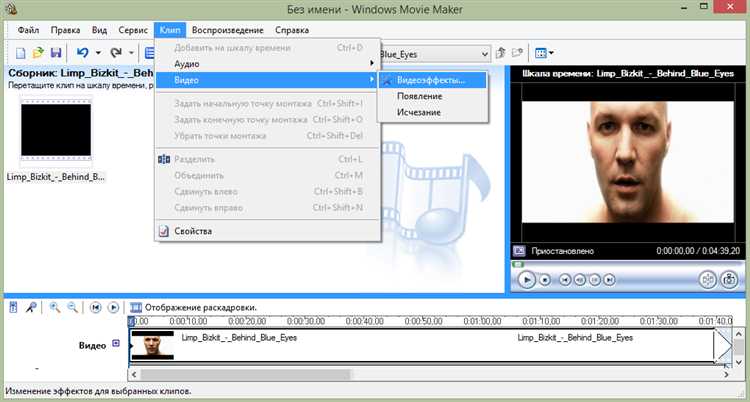Open the Файл menu
Screen dimensions: 750x402
point(28,30)
